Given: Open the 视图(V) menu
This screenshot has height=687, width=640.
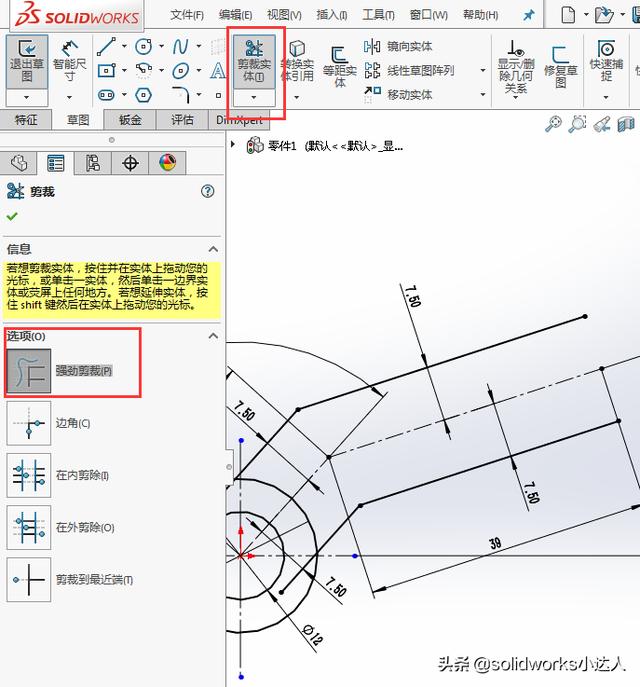Looking at the screenshot, I should 284,15.
